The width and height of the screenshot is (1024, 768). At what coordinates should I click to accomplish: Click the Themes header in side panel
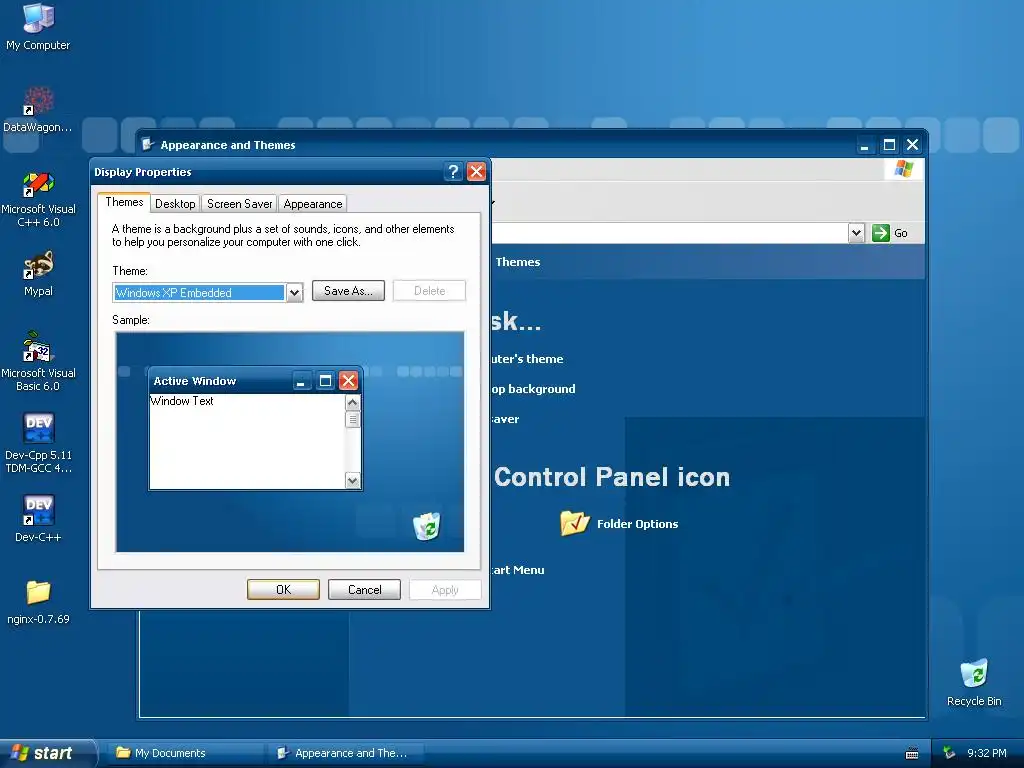tap(518, 262)
